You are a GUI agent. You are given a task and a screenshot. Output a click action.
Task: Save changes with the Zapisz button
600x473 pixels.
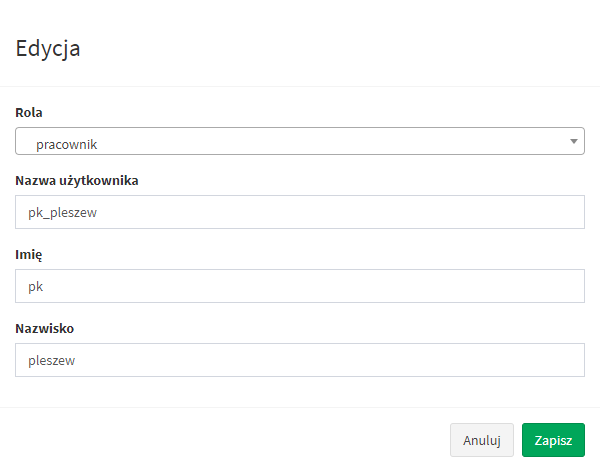click(x=553, y=440)
